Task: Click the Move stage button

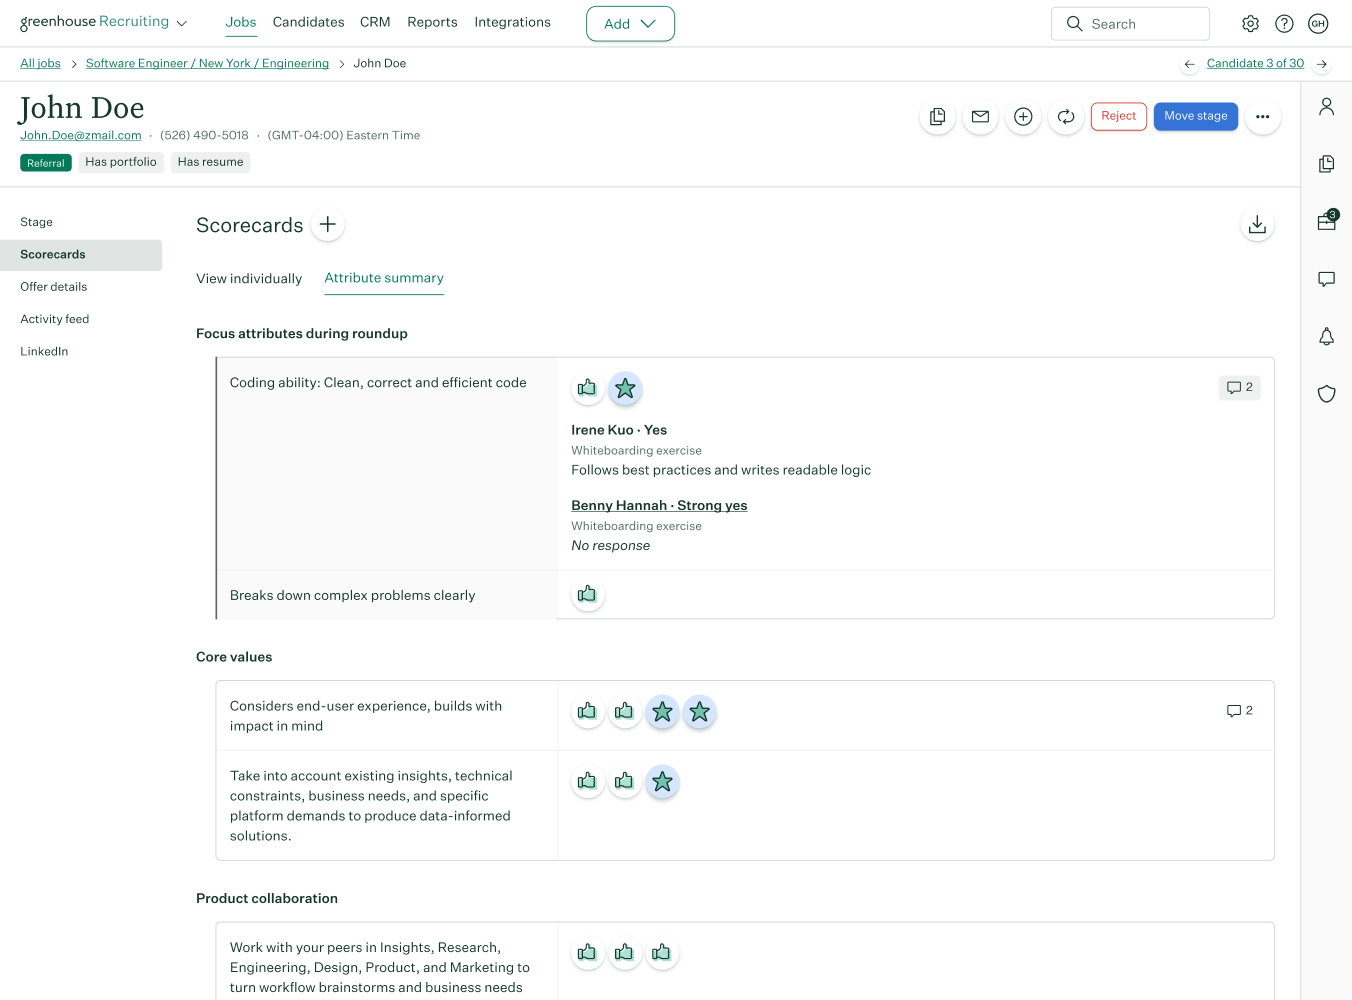Action: pyautogui.click(x=1195, y=116)
